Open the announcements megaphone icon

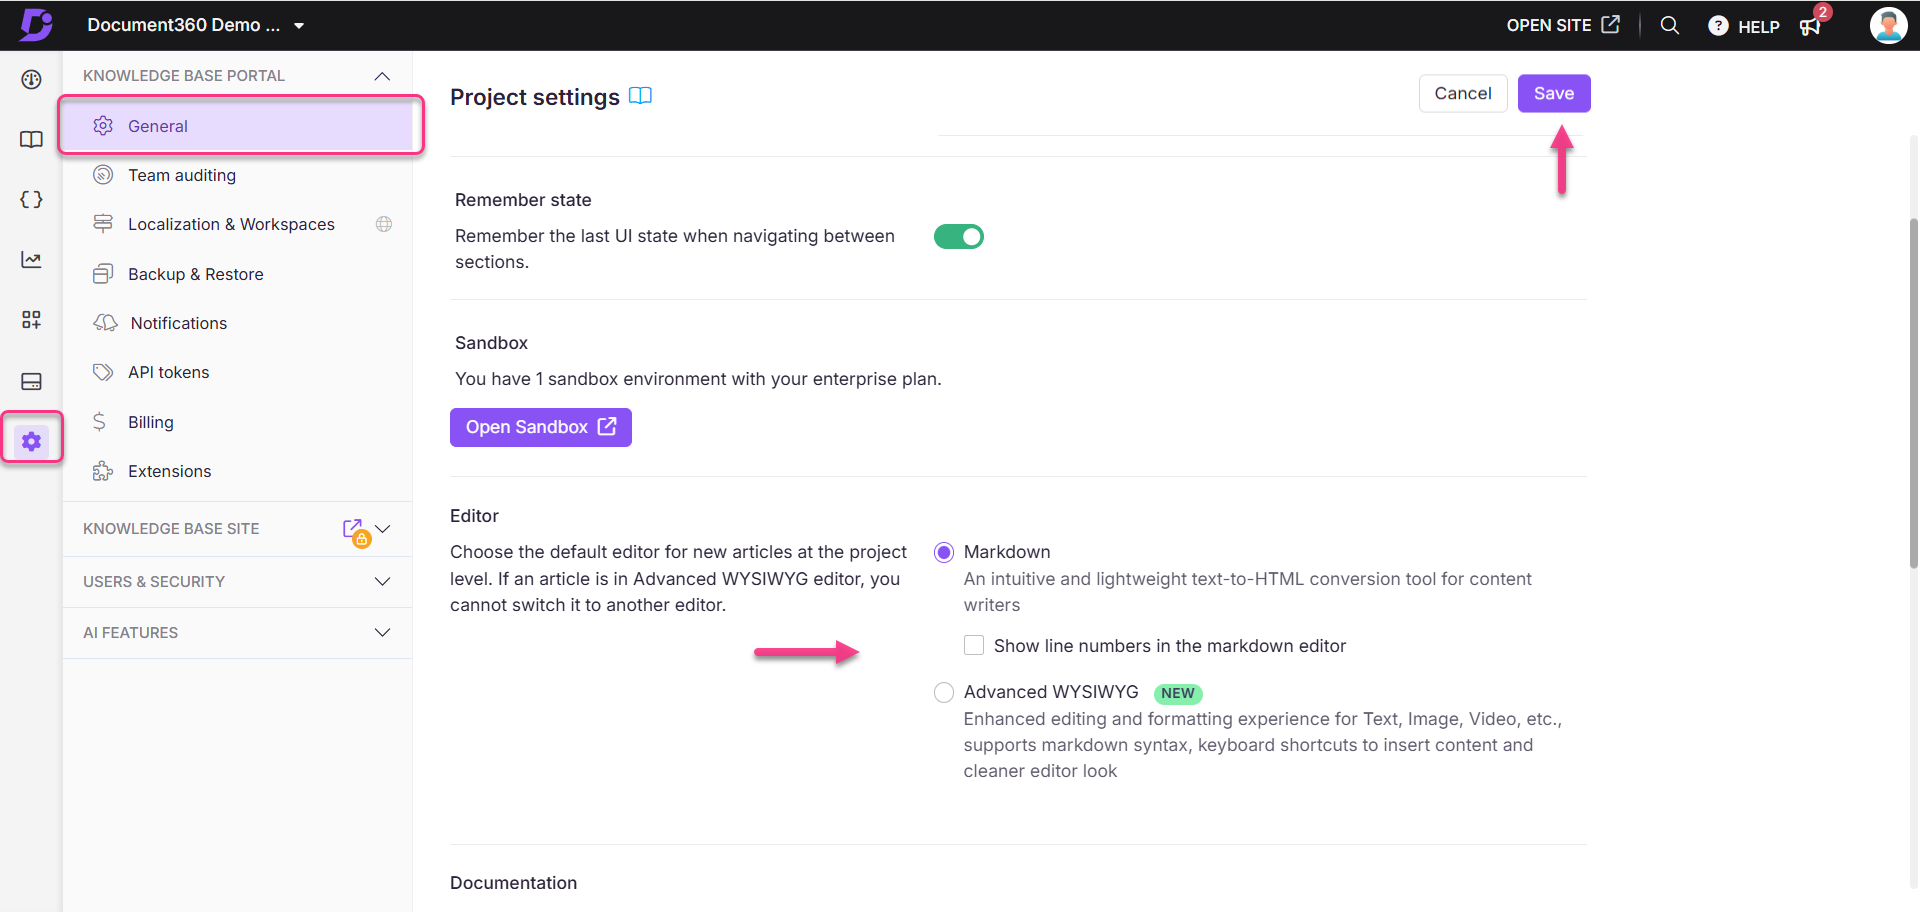coord(1810,26)
